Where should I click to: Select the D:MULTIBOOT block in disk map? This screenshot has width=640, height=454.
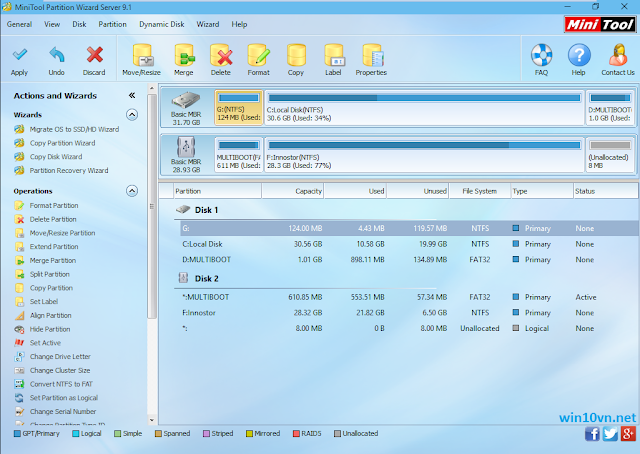610,108
